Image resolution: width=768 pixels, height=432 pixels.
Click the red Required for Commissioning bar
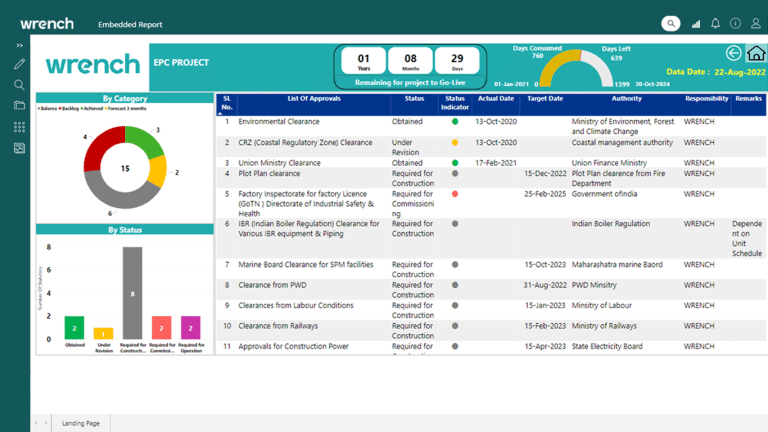(x=161, y=328)
